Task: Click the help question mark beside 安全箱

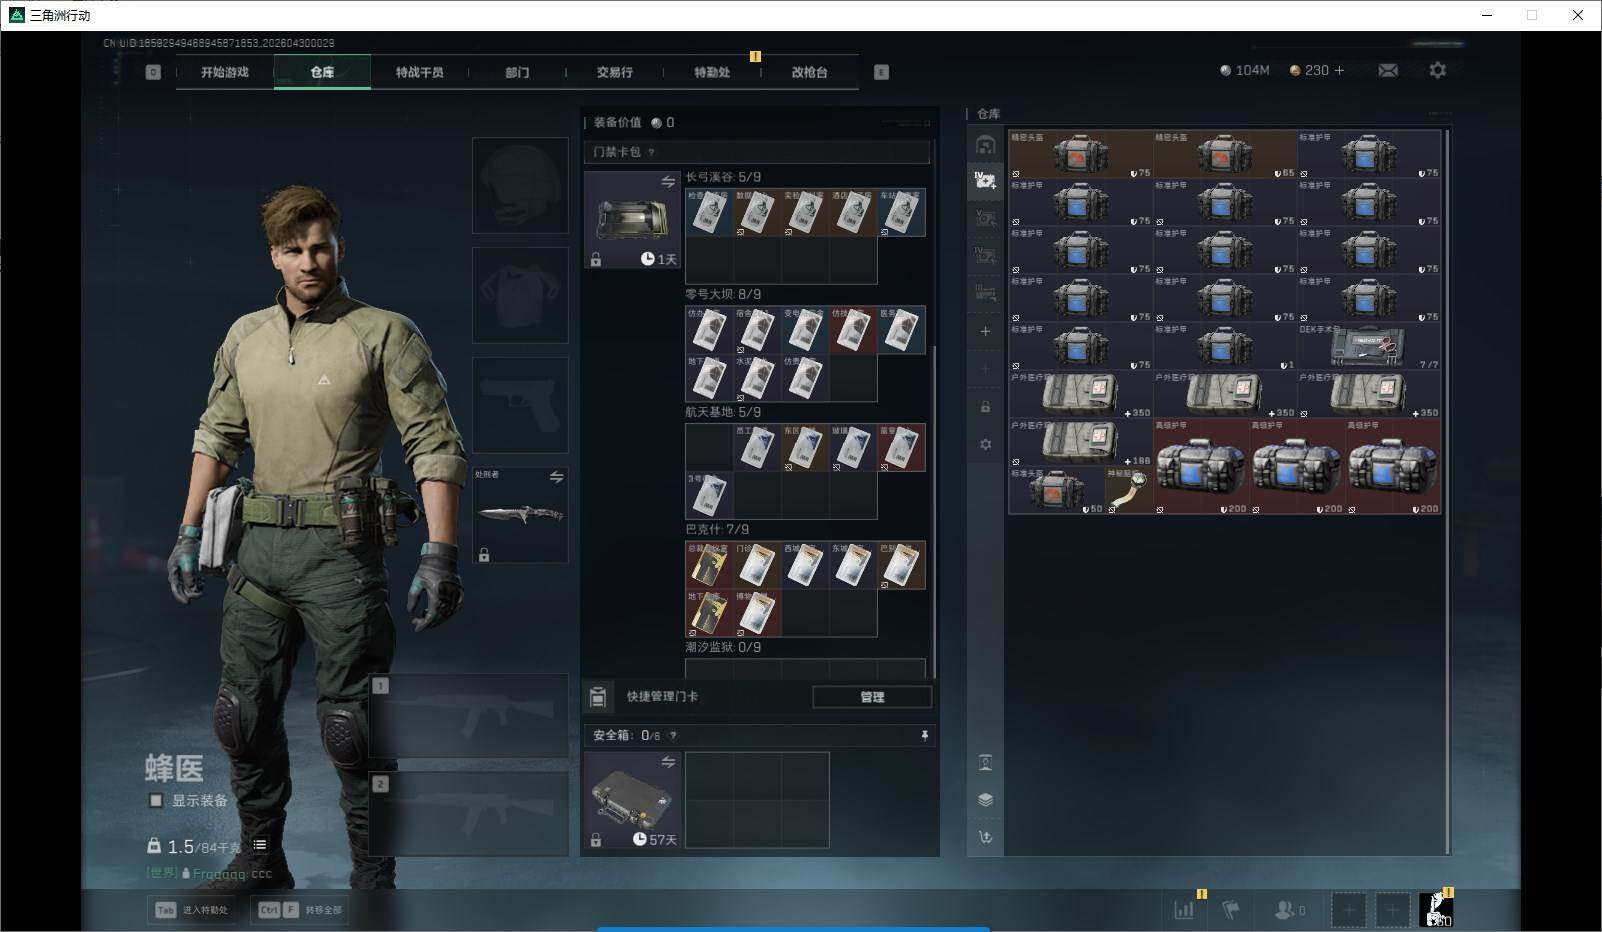Action: coord(673,735)
